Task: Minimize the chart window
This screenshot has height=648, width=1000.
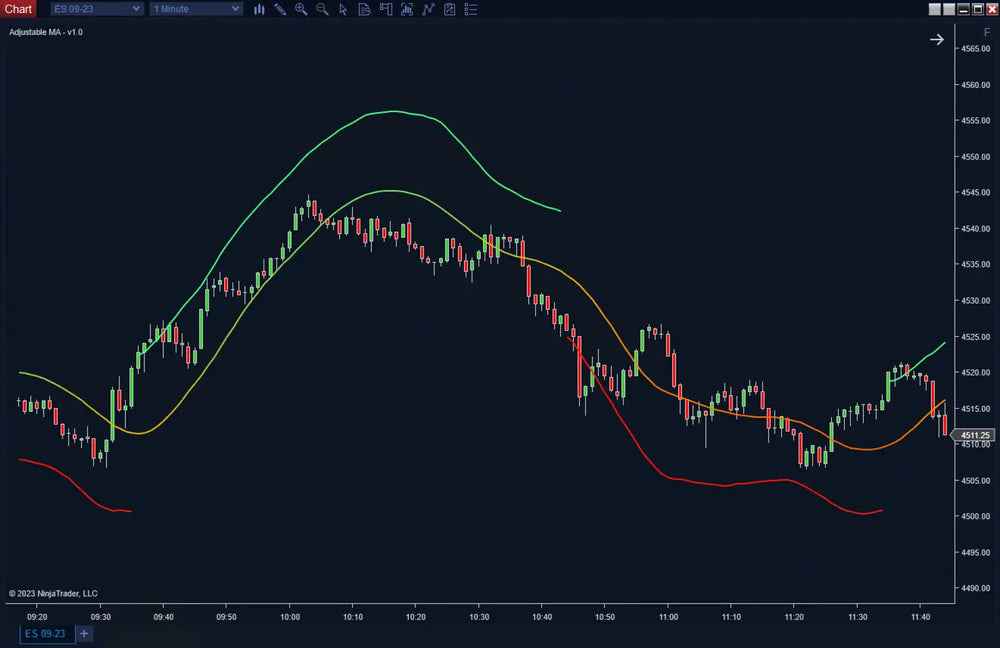Action: [964, 9]
